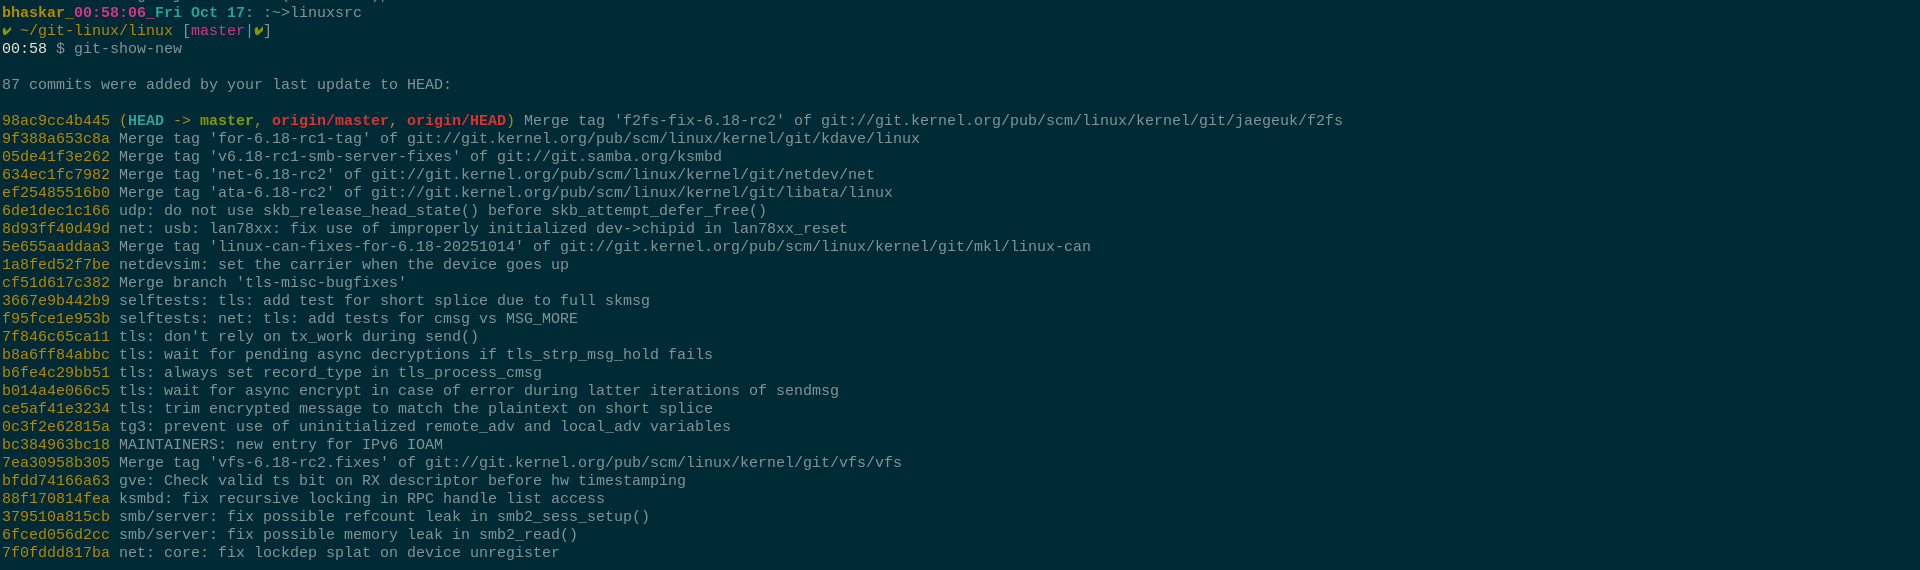Click the cyan HEAD pointer label
Viewport: 1920px width, 570px height.
tap(146, 121)
